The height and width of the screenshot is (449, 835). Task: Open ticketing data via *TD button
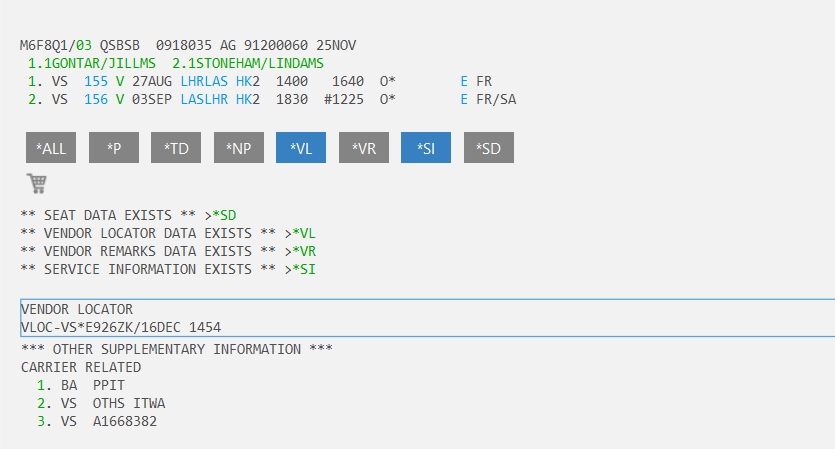tap(176, 148)
